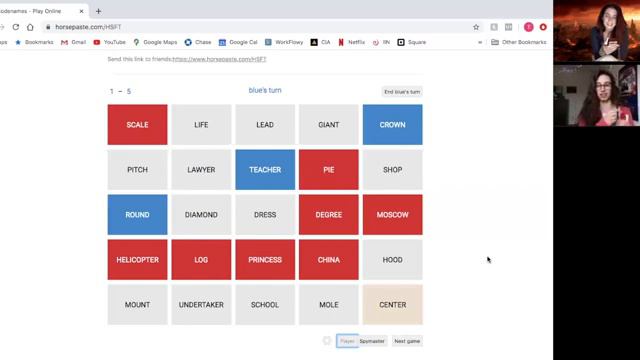Click the red CHINA card

(329, 260)
